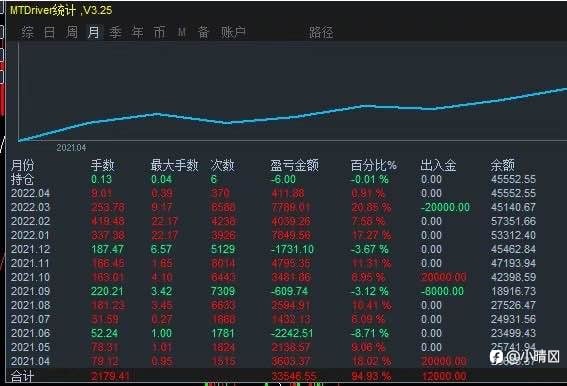Click the -609.74 loss amount

coord(290,291)
